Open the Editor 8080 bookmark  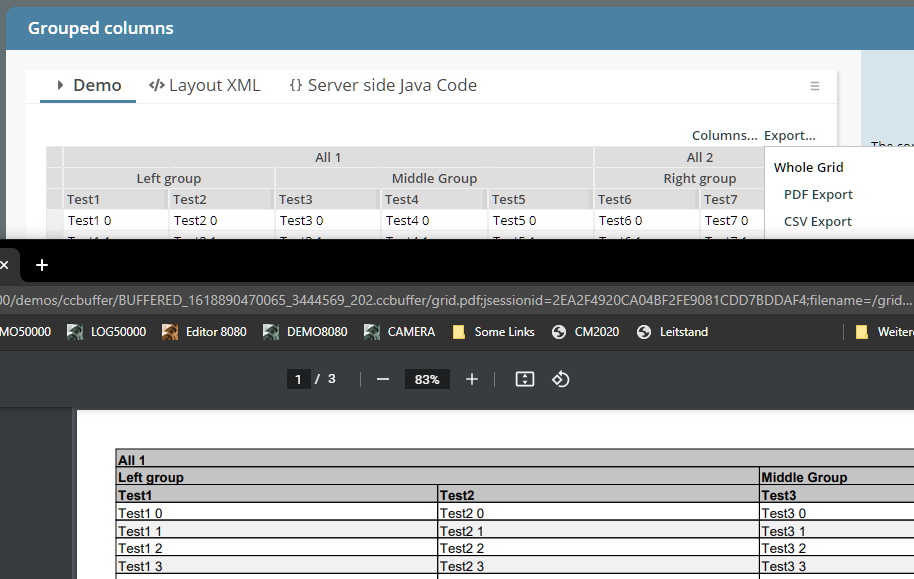click(x=204, y=332)
